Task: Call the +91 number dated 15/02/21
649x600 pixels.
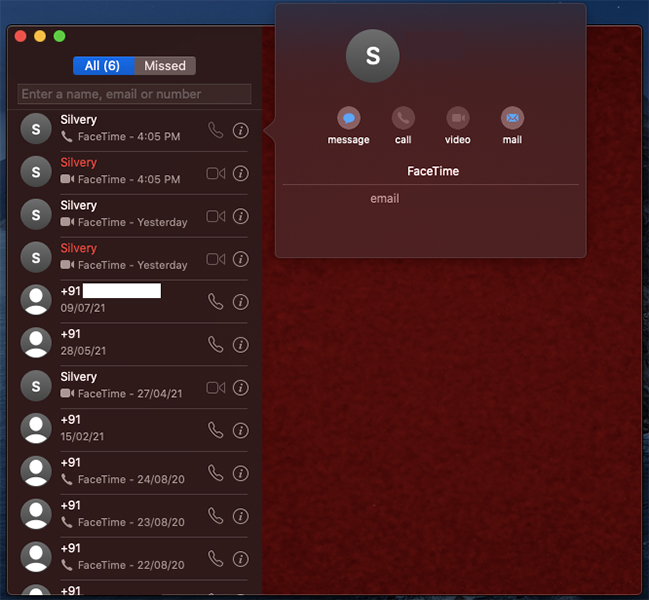Action: (x=216, y=430)
